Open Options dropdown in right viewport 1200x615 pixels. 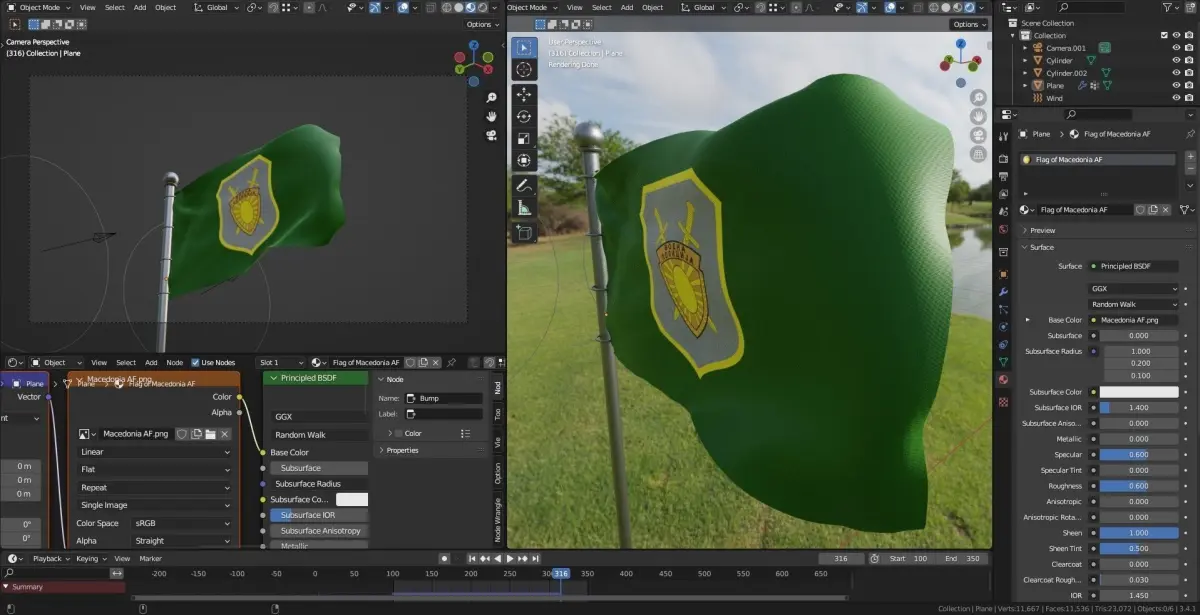point(968,24)
